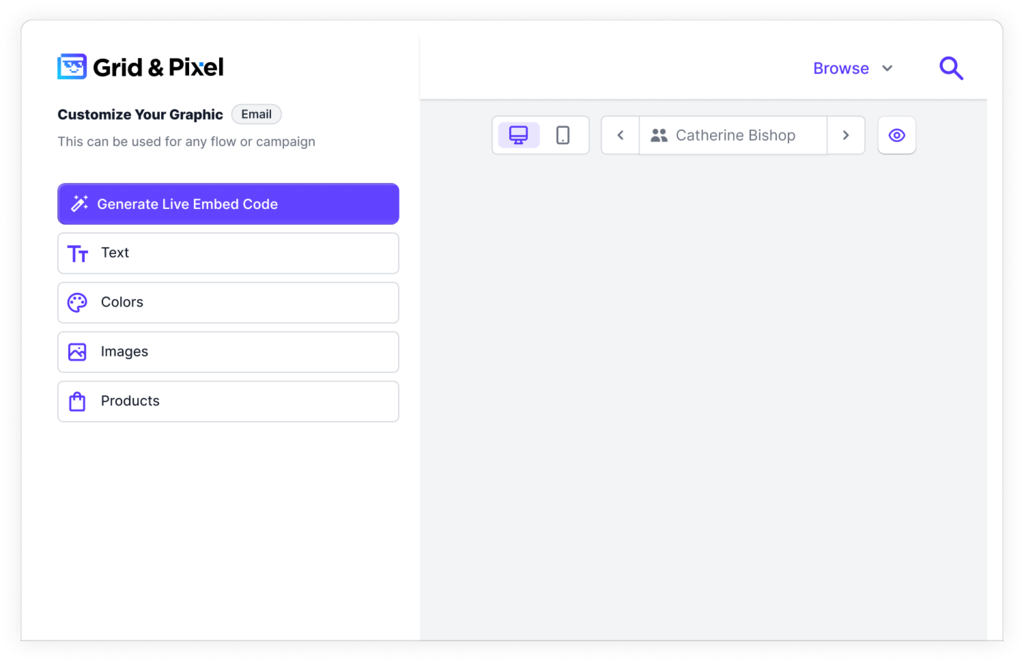
Task: Select the Catherine Bishop profile field
Action: 733,135
